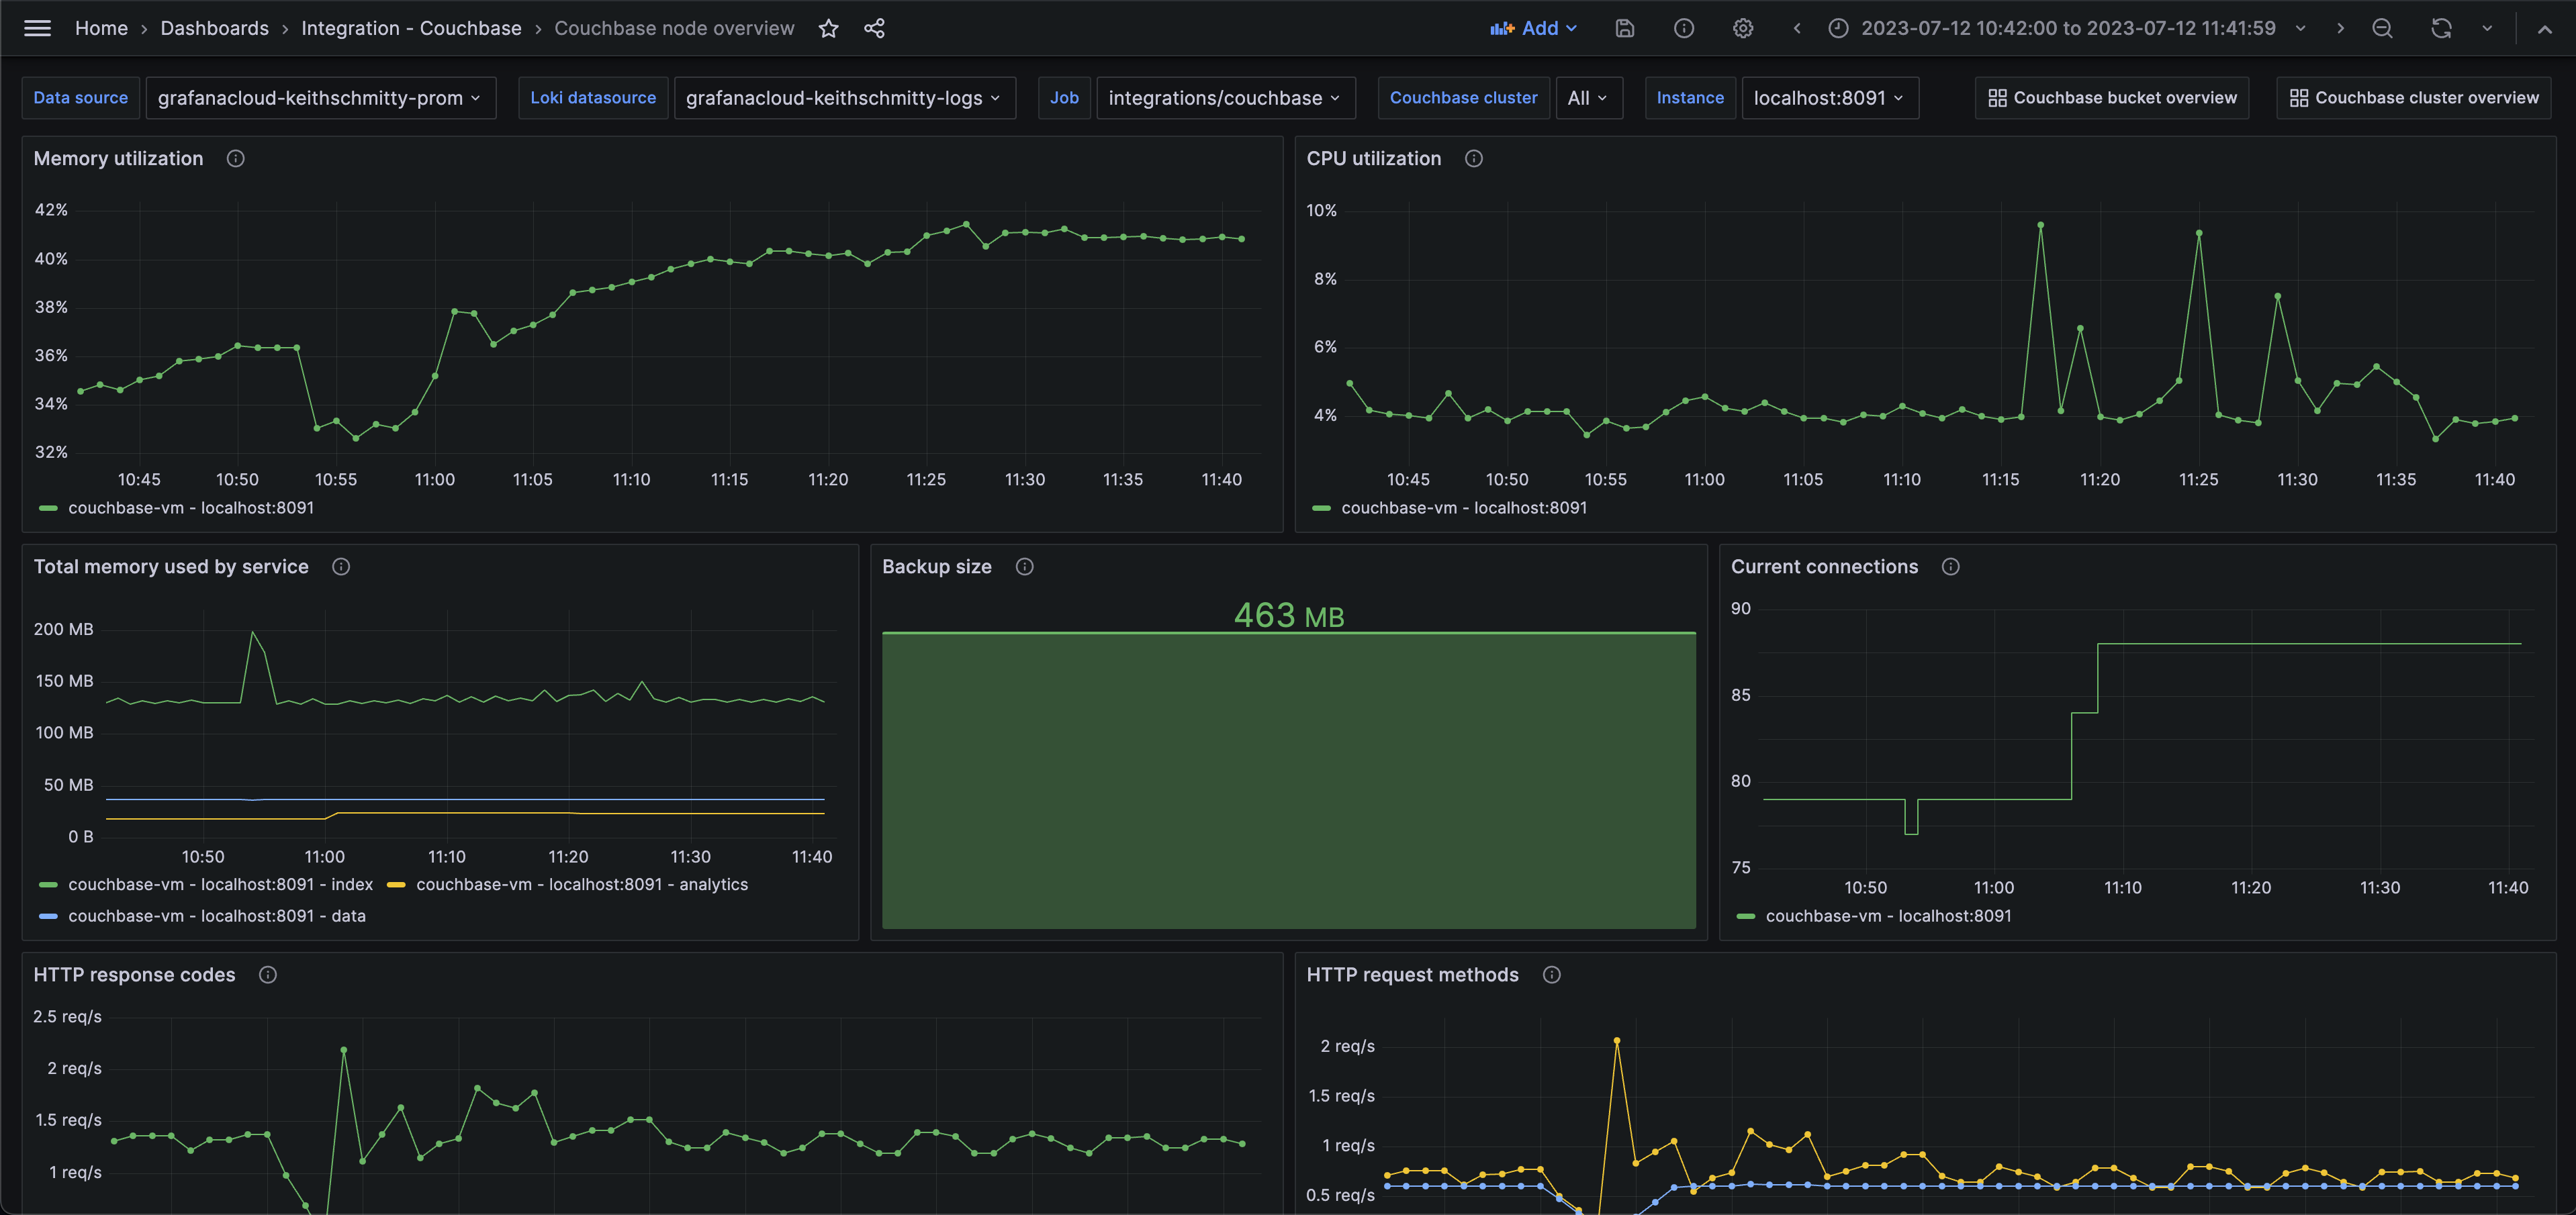Refresh the dashboard data
Viewport: 2576px width, 1215px height.
pyautogui.click(x=2440, y=28)
